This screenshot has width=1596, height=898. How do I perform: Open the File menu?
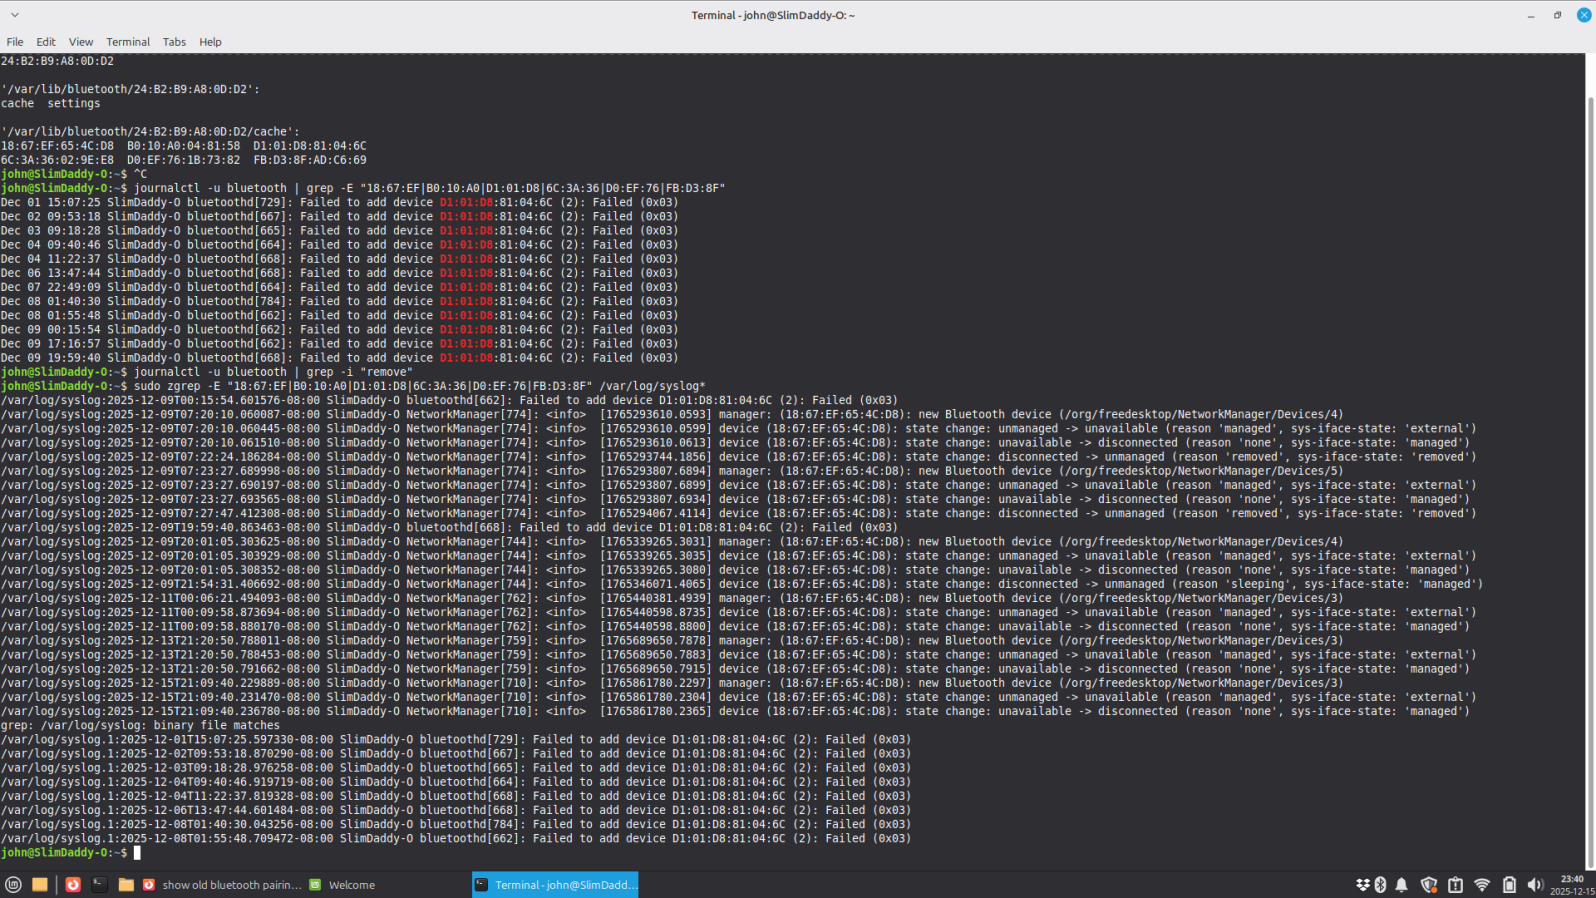coord(15,42)
